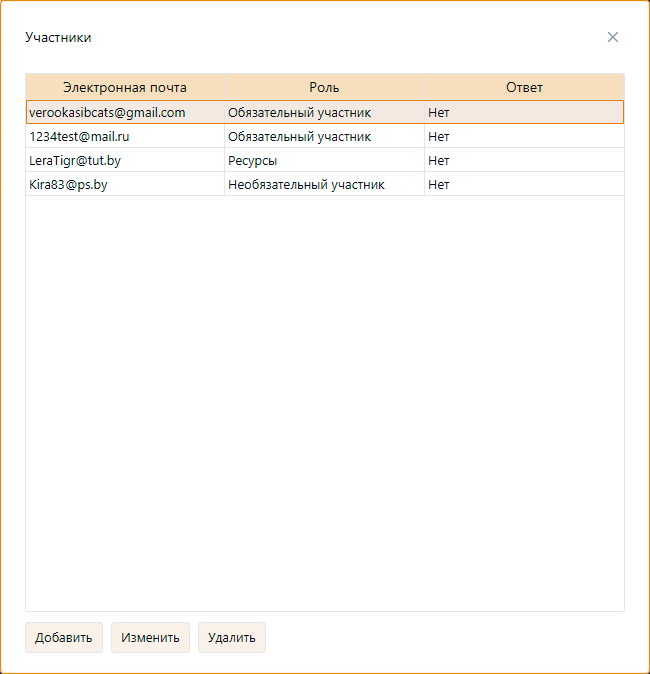Screen dimensions: 650x674
Task: Sort by Электронная почта column header
Action: (125, 87)
